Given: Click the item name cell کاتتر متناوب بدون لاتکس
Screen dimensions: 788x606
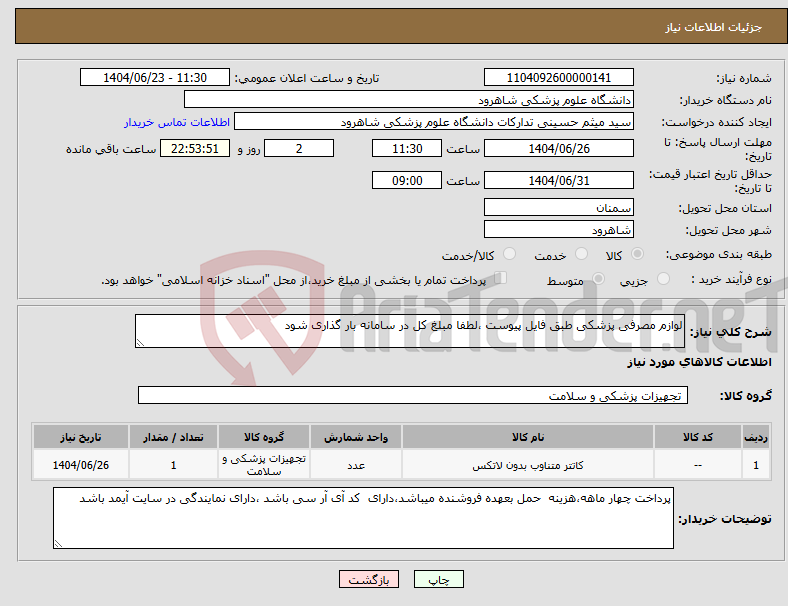Looking at the screenshot, I should (528, 465).
